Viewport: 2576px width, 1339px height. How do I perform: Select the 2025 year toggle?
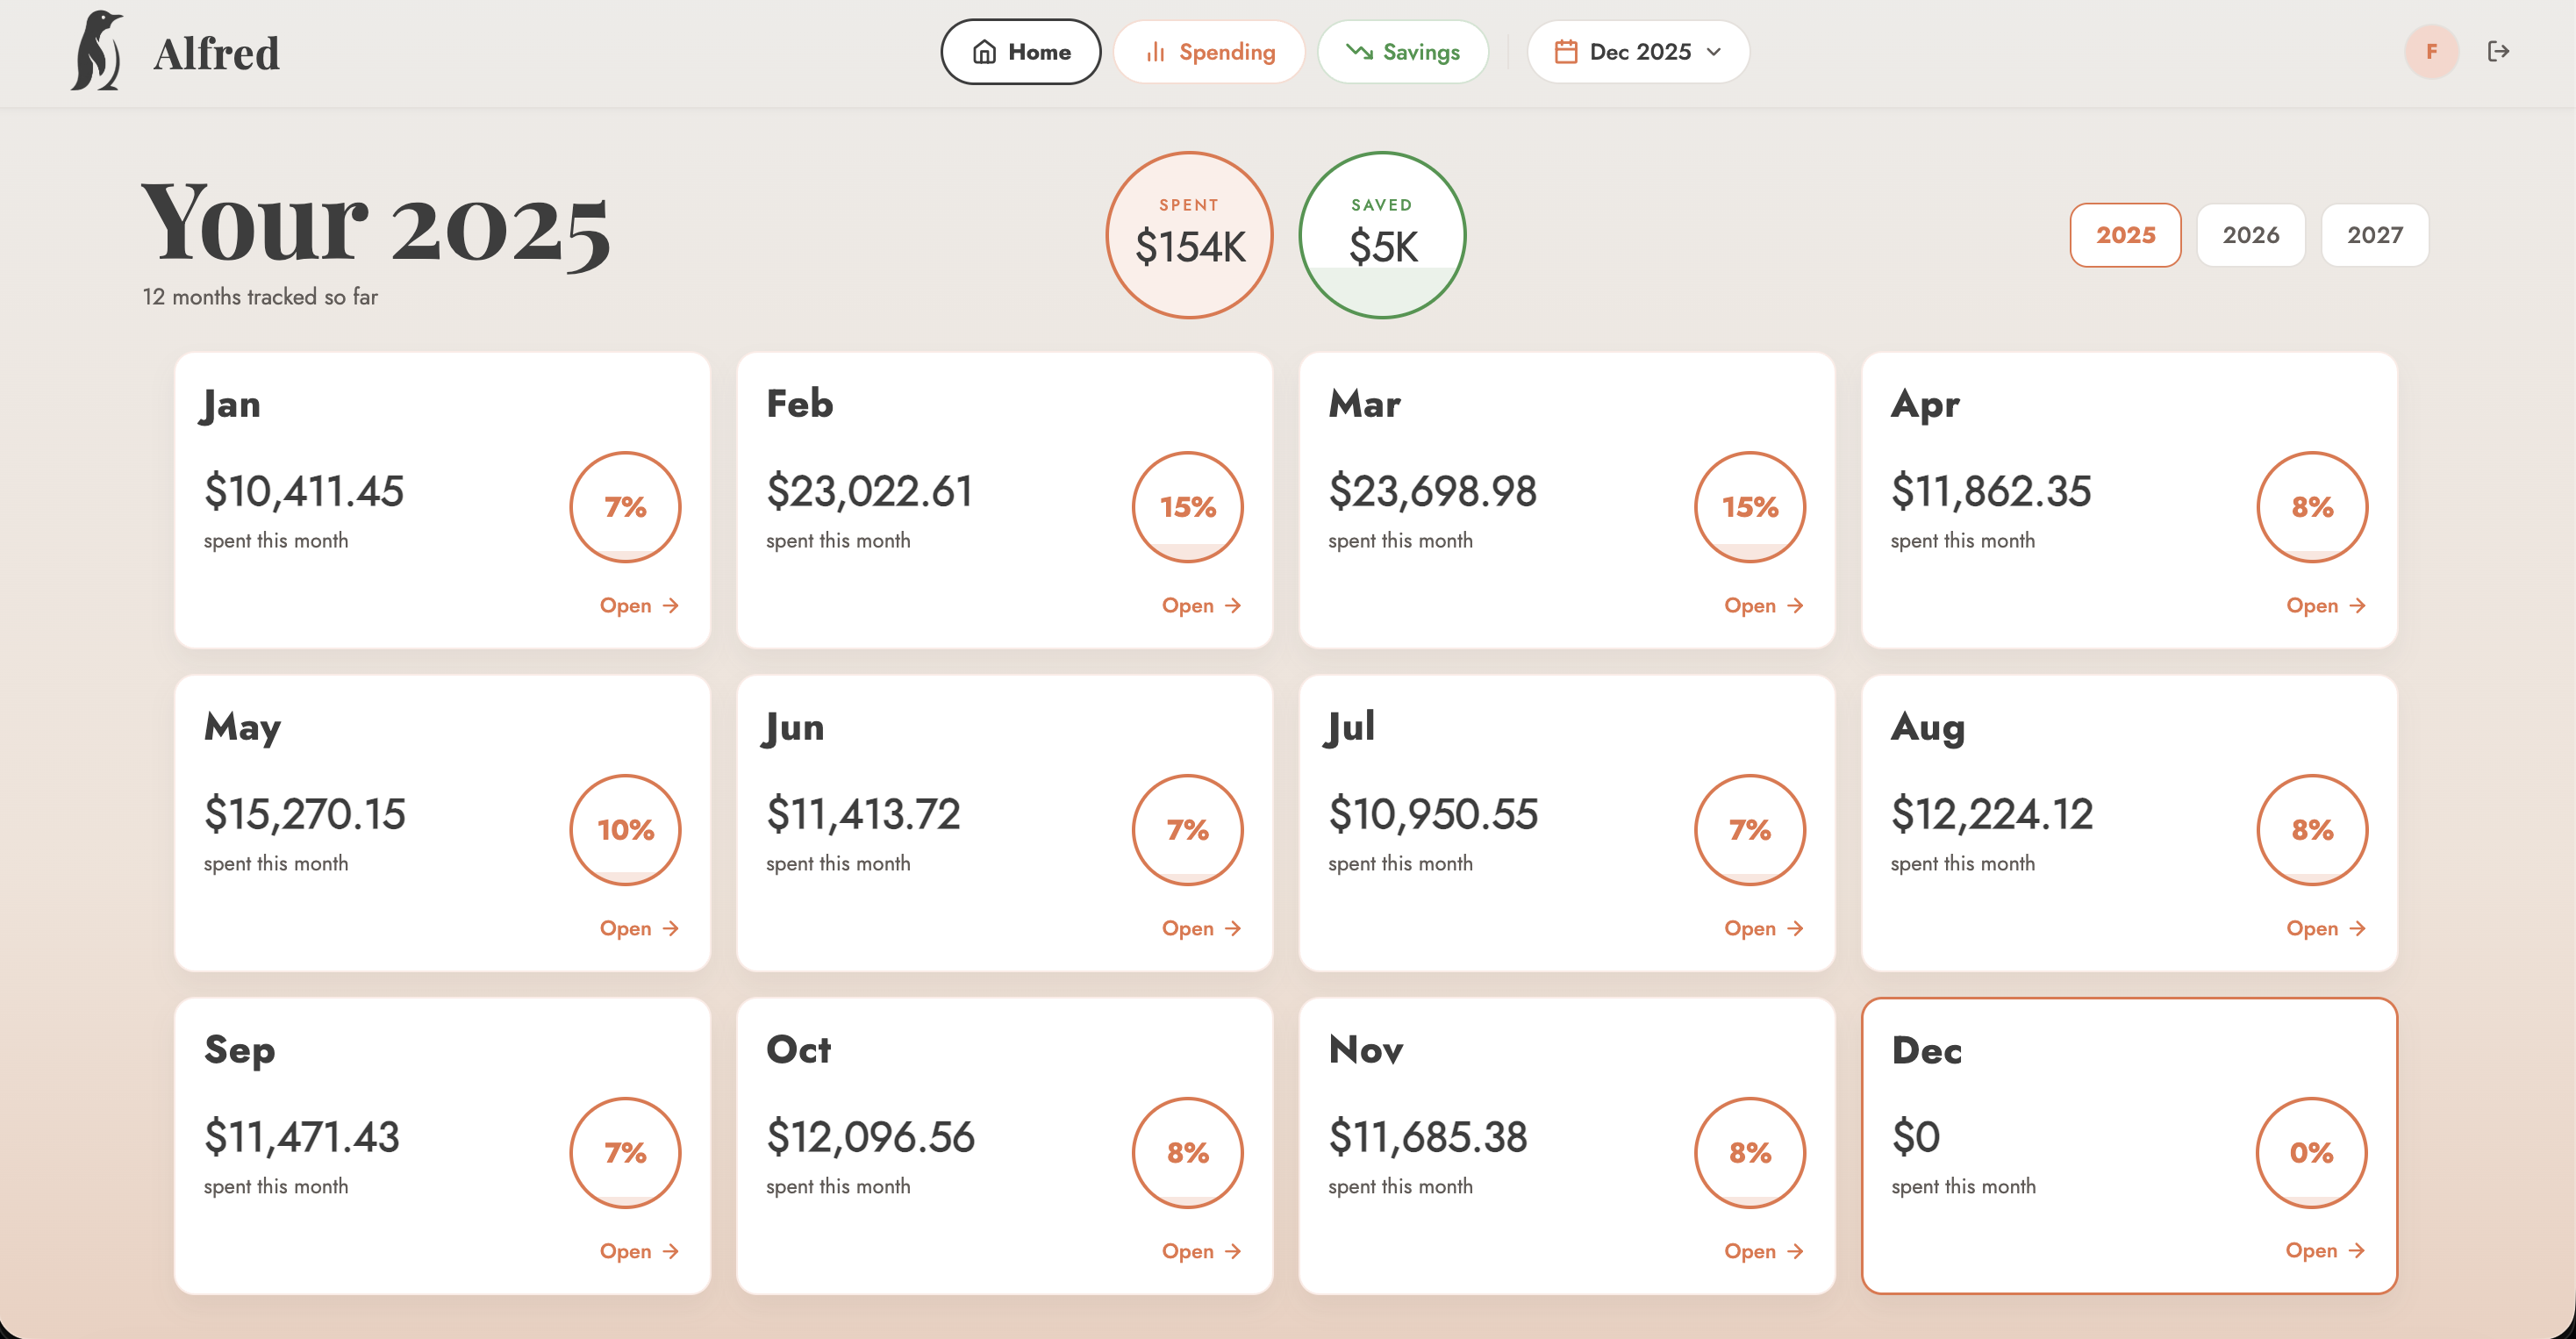point(2125,235)
